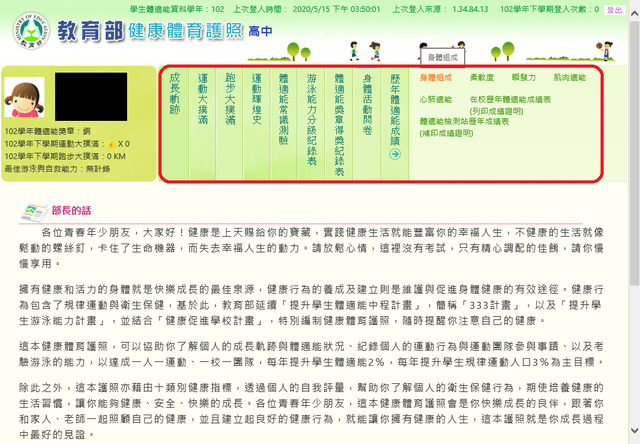Open the 身體活動問卷 menu tab
The height and width of the screenshot is (444, 640).
[x=367, y=104]
